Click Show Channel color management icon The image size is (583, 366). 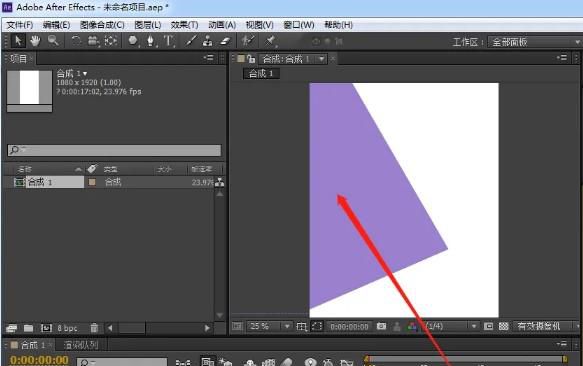(412, 327)
